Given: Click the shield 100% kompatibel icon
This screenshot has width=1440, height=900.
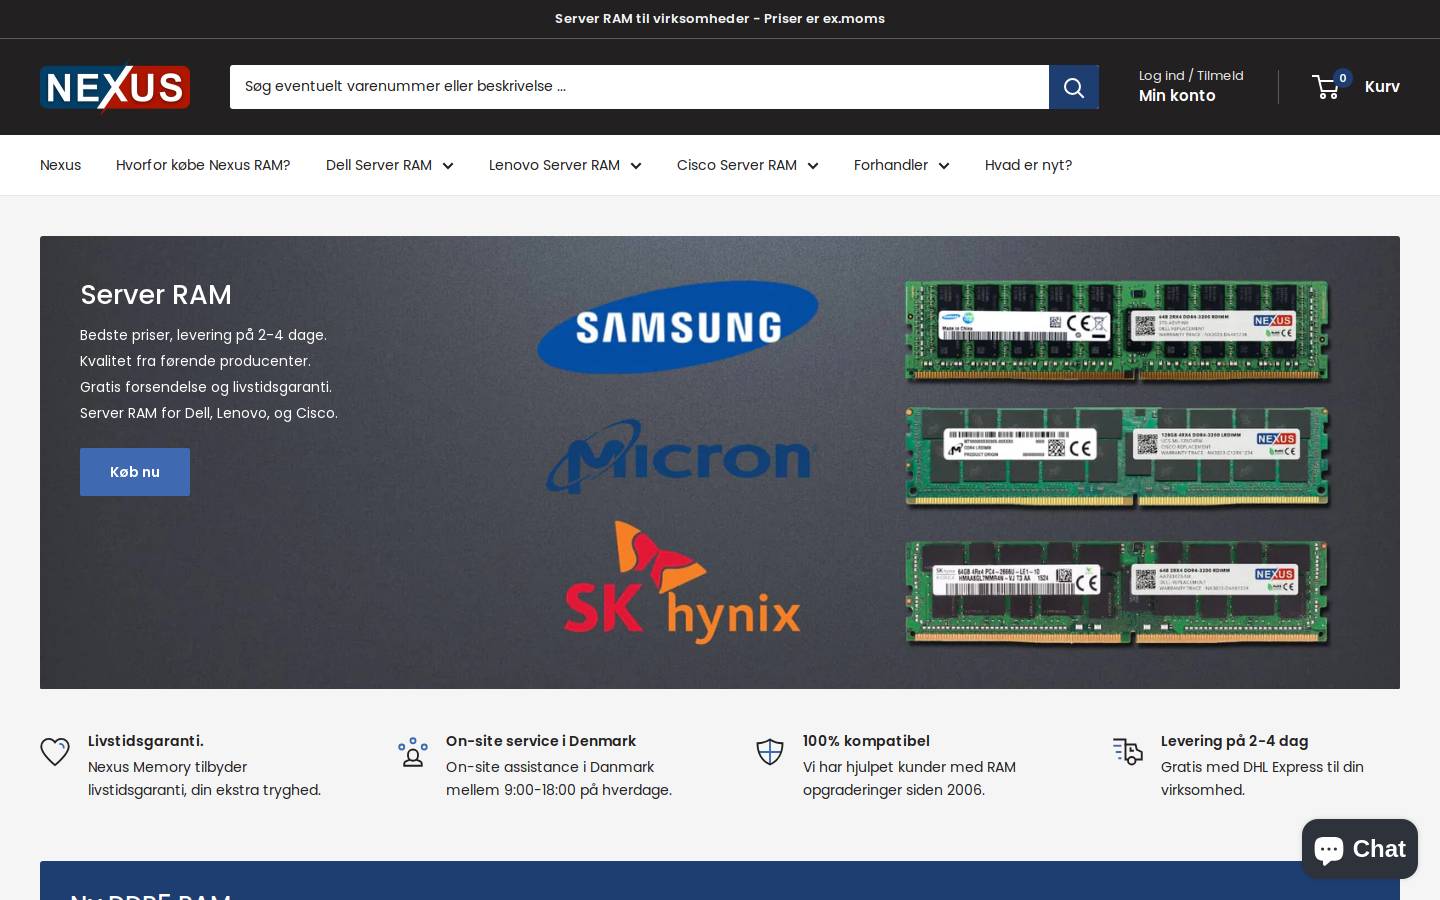Looking at the screenshot, I should pos(770,751).
